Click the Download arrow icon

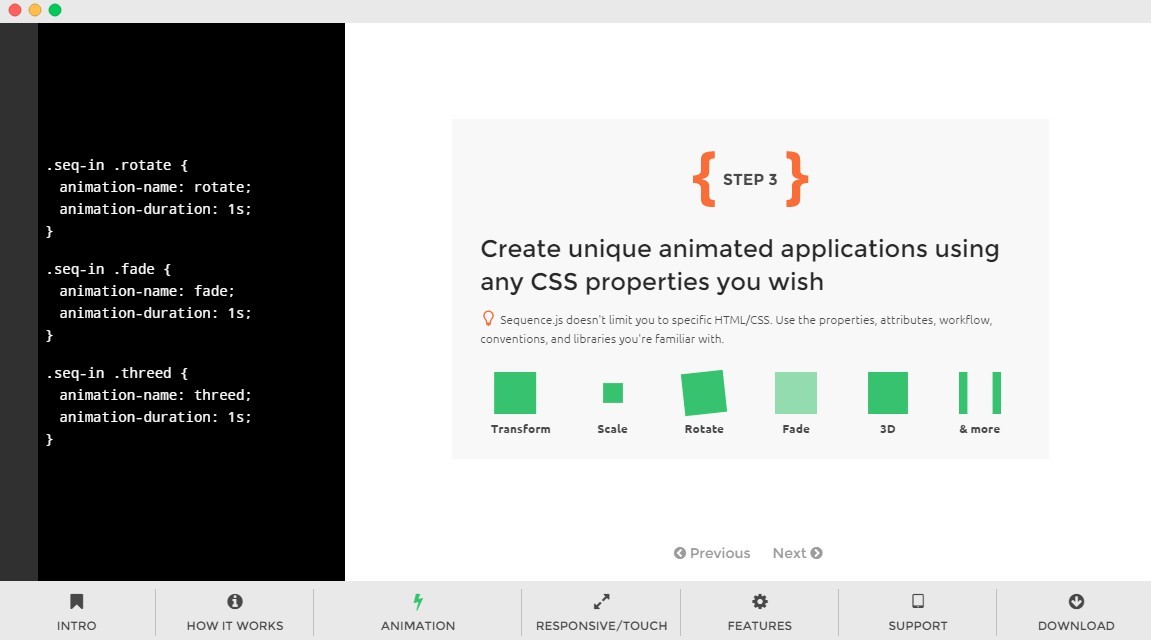[x=1076, y=602]
